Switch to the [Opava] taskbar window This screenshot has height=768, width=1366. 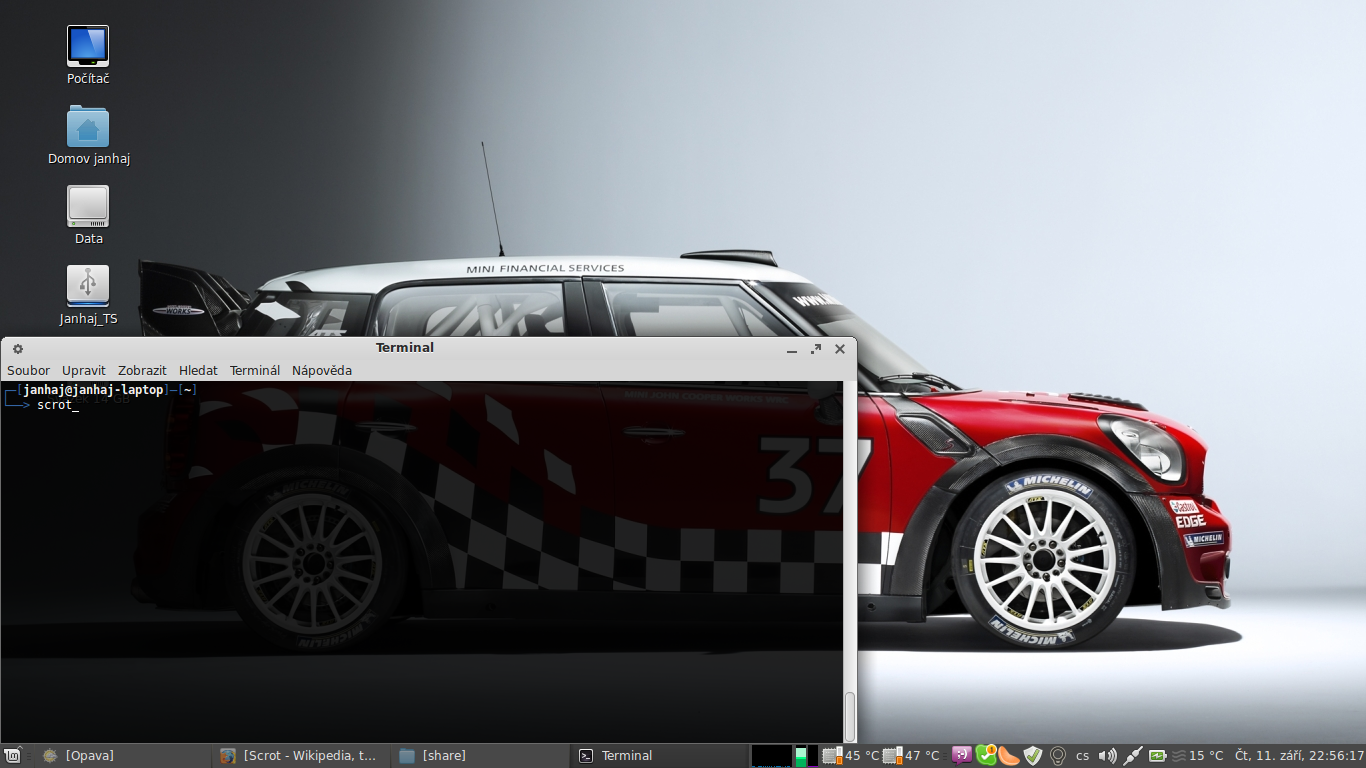pos(123,756)
